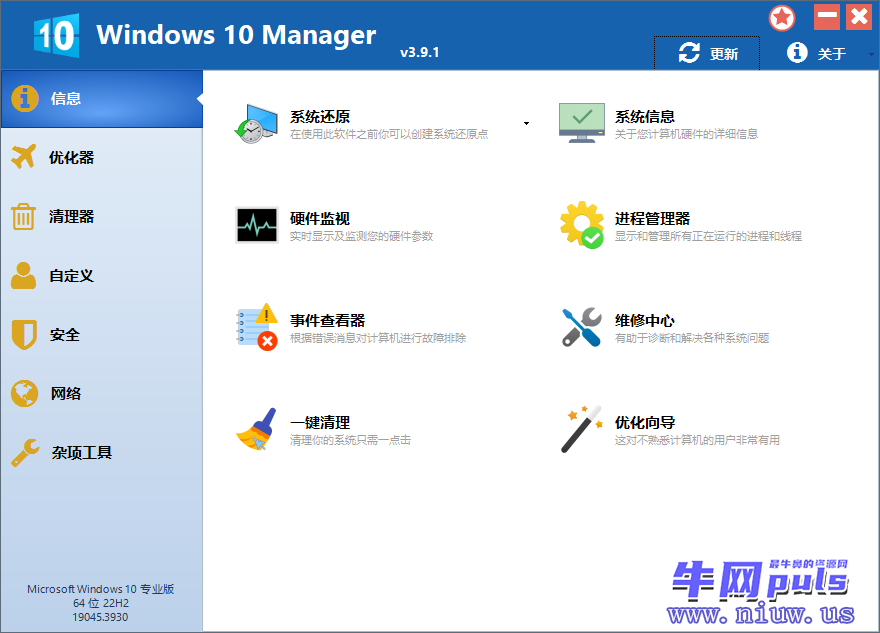This screenshot has height=633, width=880.
Task: Click the Microsoft Windows 10 专业版 text
Action: coord(100,589)
